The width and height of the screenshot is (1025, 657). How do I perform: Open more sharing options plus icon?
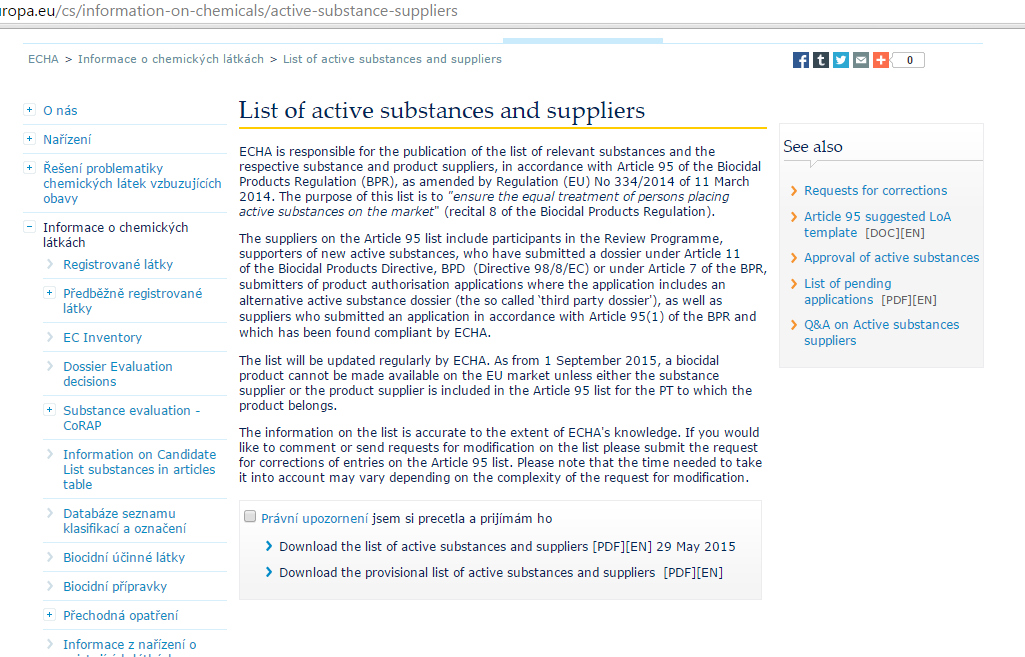click(881, 60)
